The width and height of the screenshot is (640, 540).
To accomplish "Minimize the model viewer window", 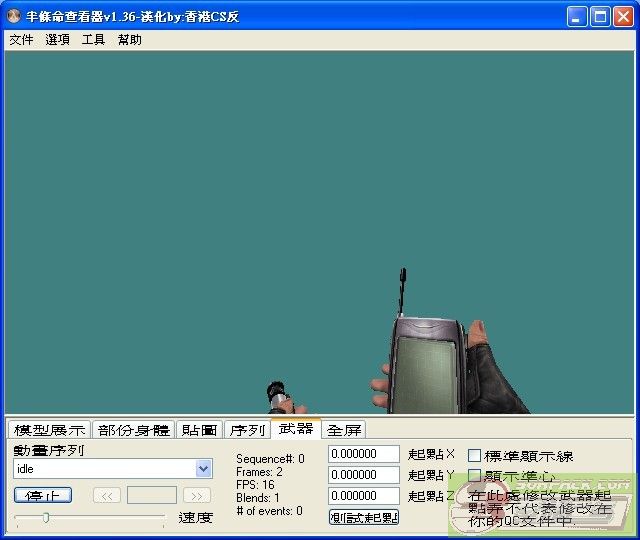I will pyautogui.click(x=577, y=17).
